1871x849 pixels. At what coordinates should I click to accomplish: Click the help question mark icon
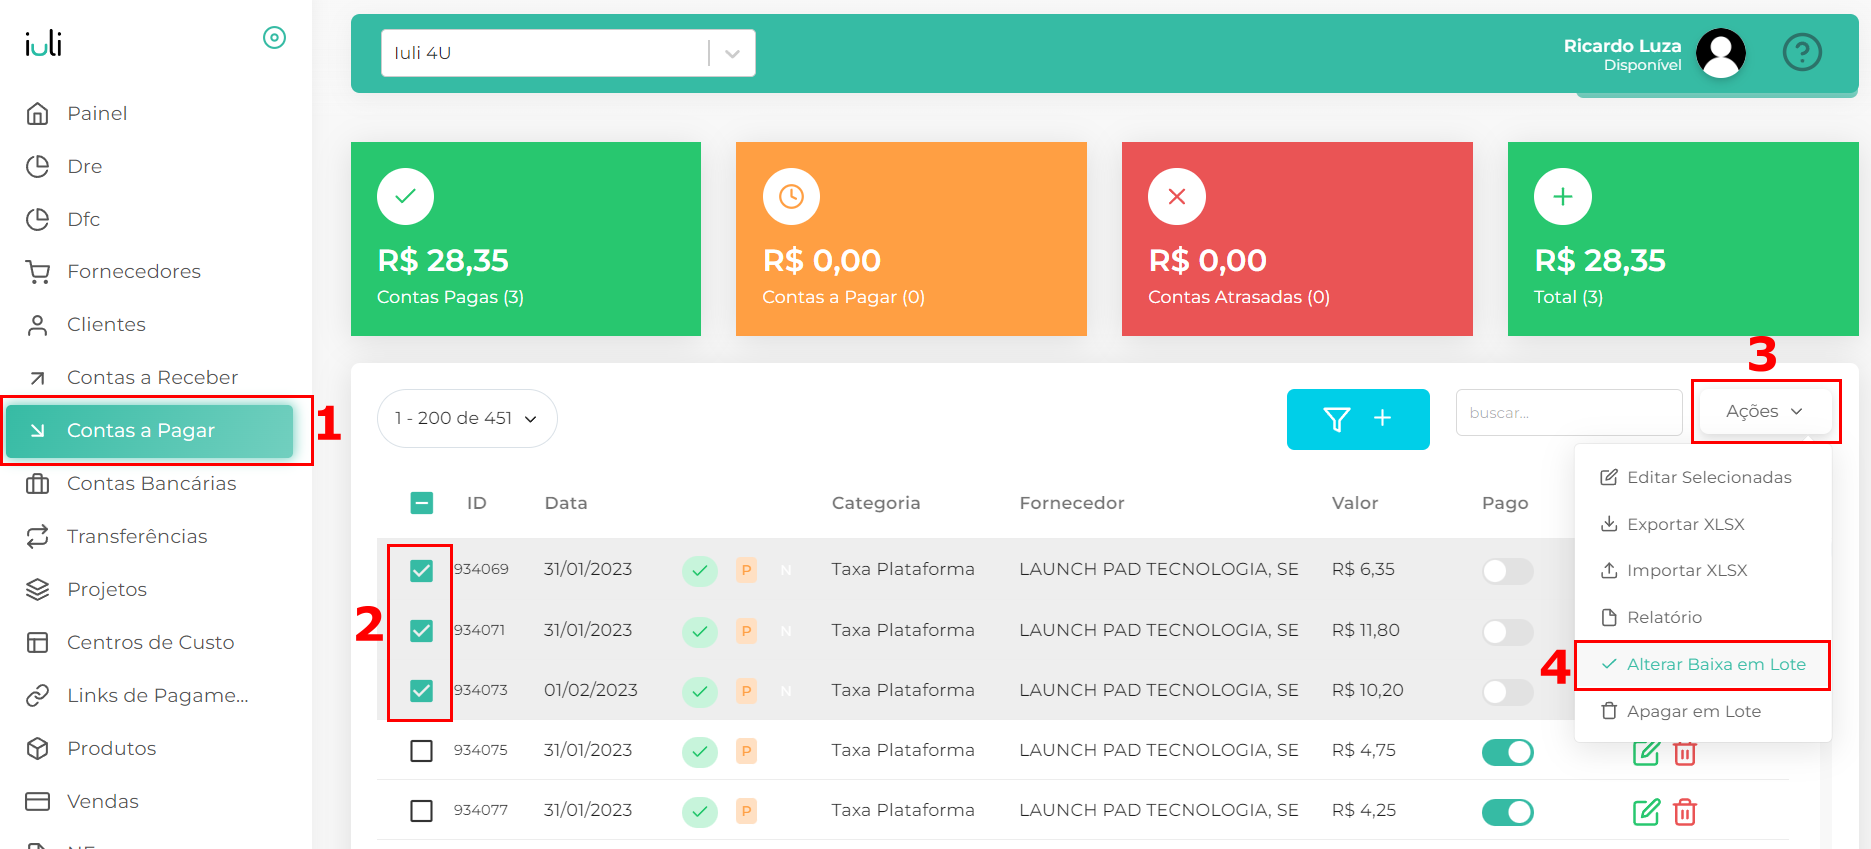click(x=1802, y=52)
